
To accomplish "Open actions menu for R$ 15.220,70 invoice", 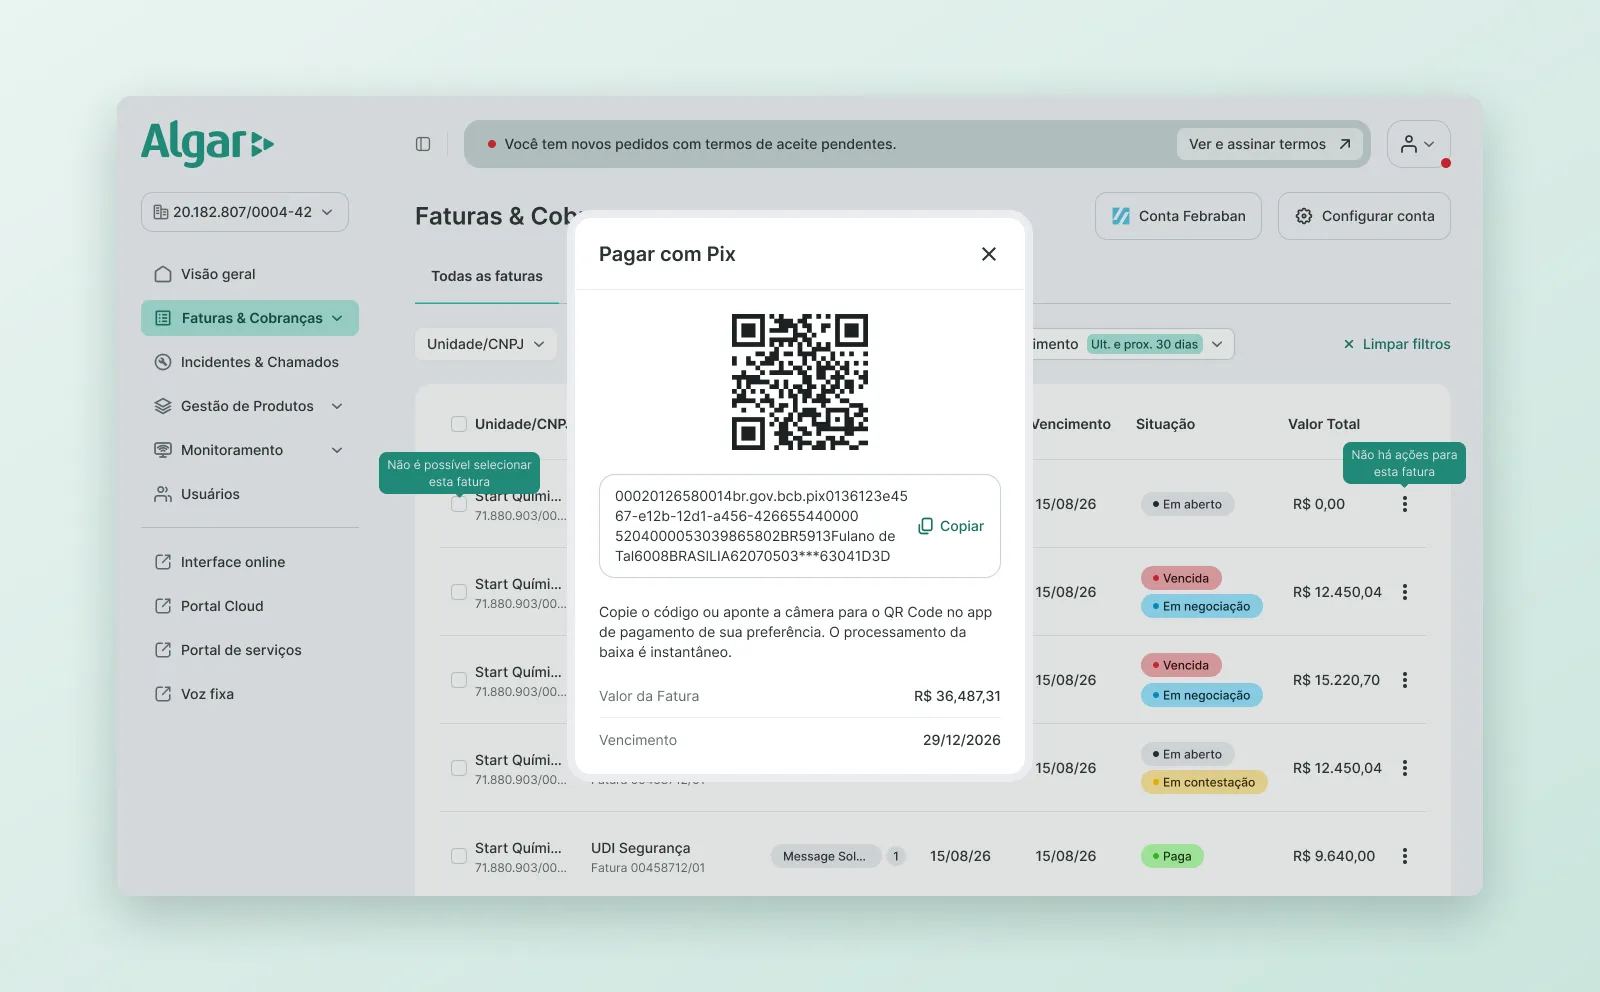I will (x=1405, y=680).
